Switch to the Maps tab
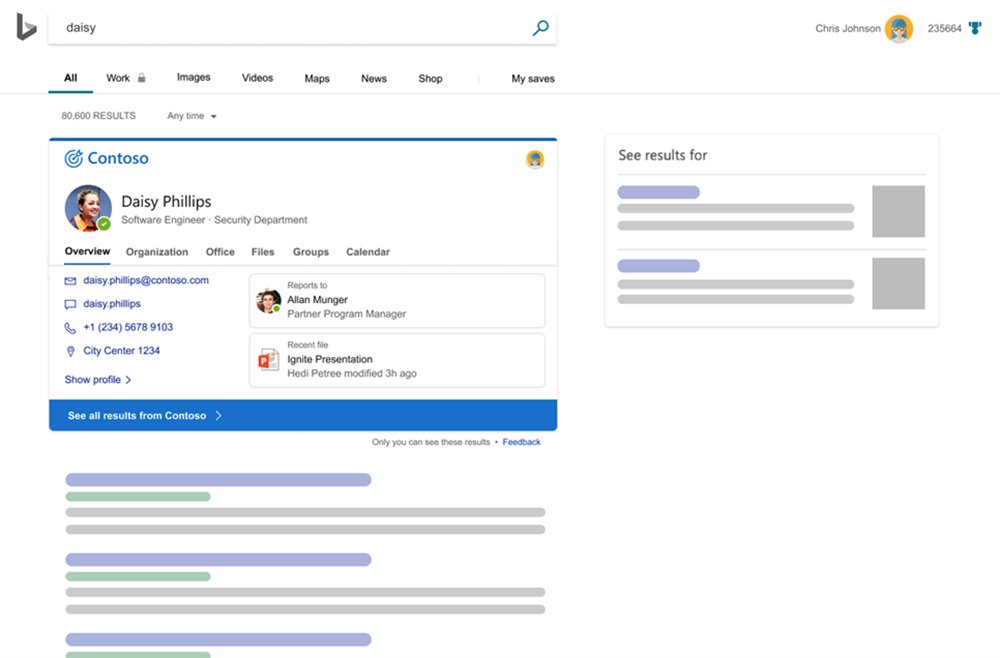This screenshot has width=1000, height=658. tap(317, 78)
